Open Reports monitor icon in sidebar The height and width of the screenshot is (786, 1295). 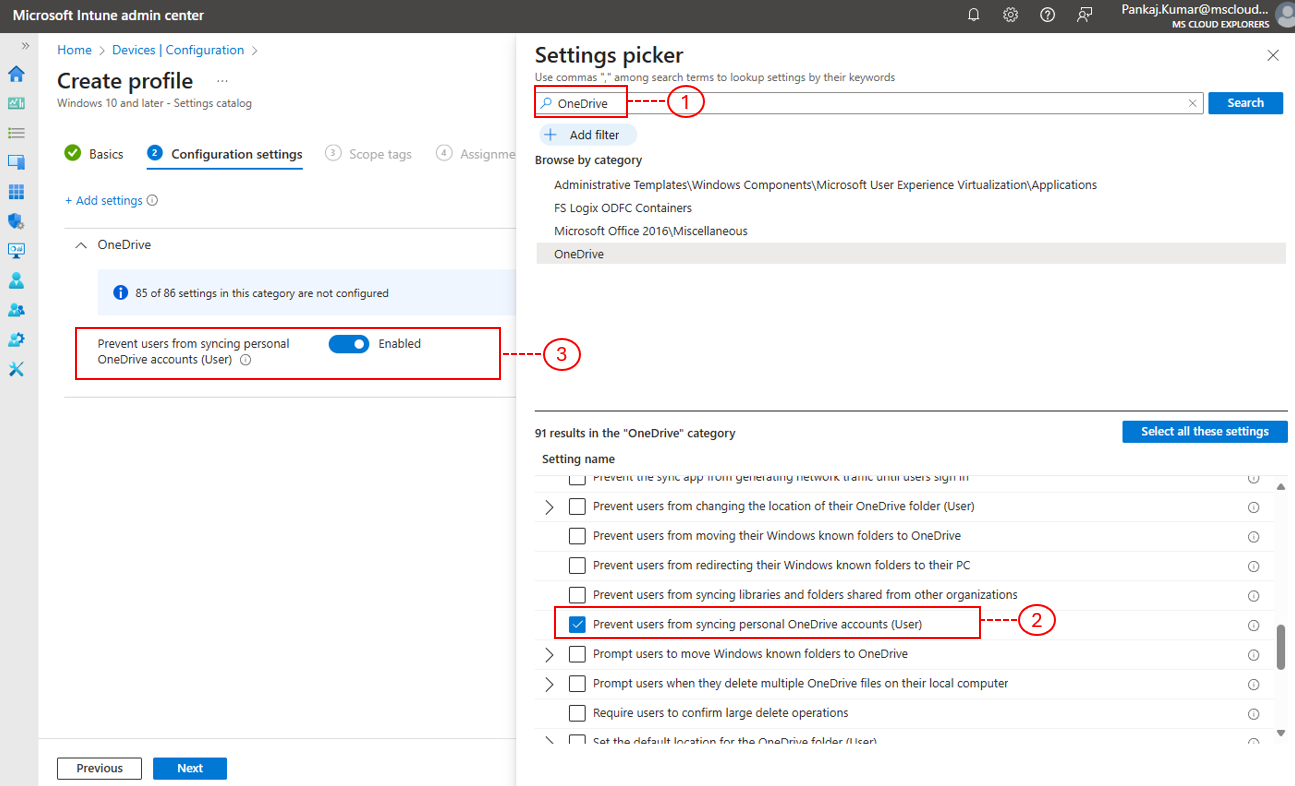tap(16, 251)
